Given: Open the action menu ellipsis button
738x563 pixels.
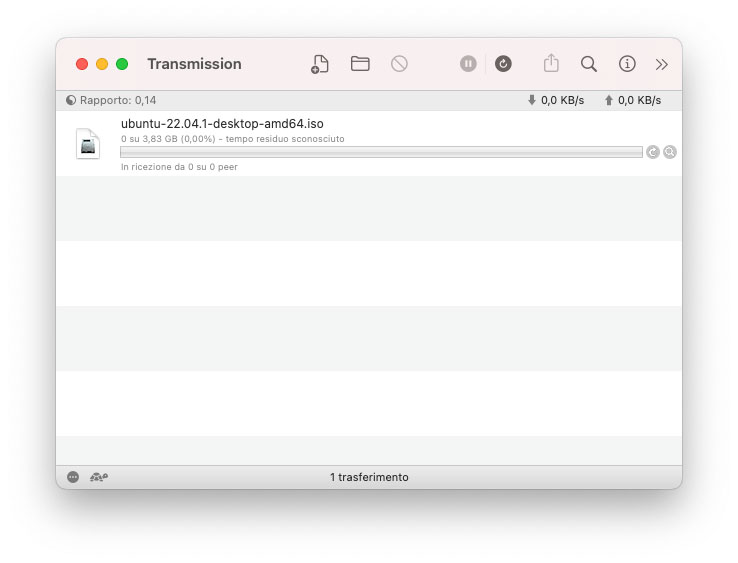Looking at the screenshot, I should [73, 477].
